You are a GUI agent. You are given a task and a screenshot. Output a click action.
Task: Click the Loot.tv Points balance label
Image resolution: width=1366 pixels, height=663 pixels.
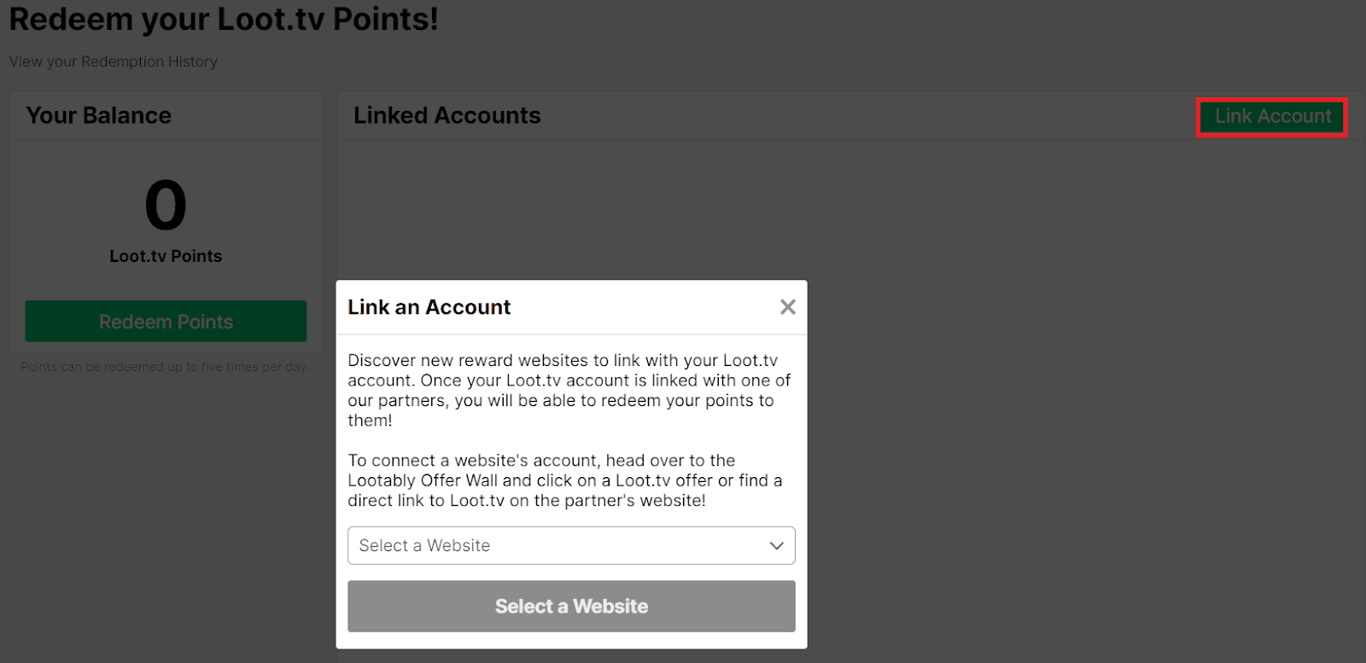(x=166, y=256)
